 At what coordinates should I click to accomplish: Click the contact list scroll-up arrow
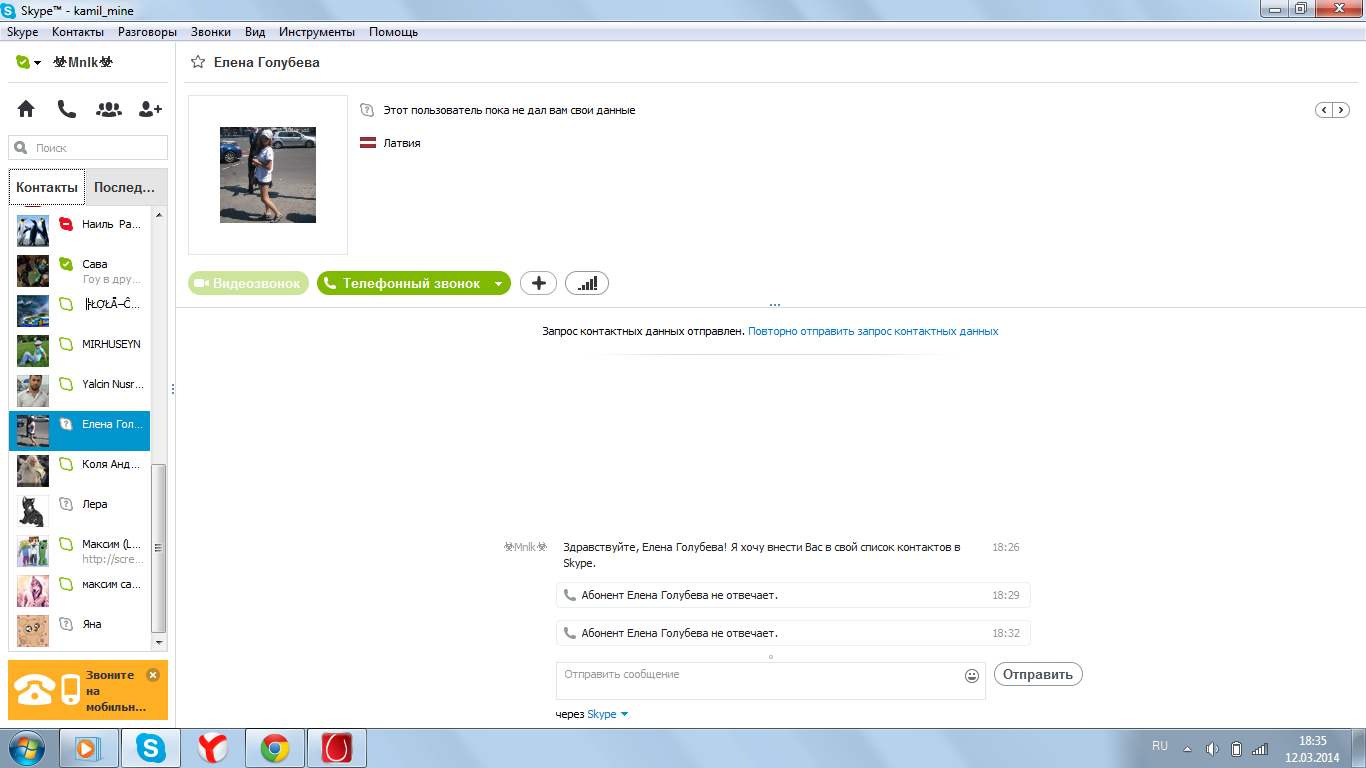(159, 214)
